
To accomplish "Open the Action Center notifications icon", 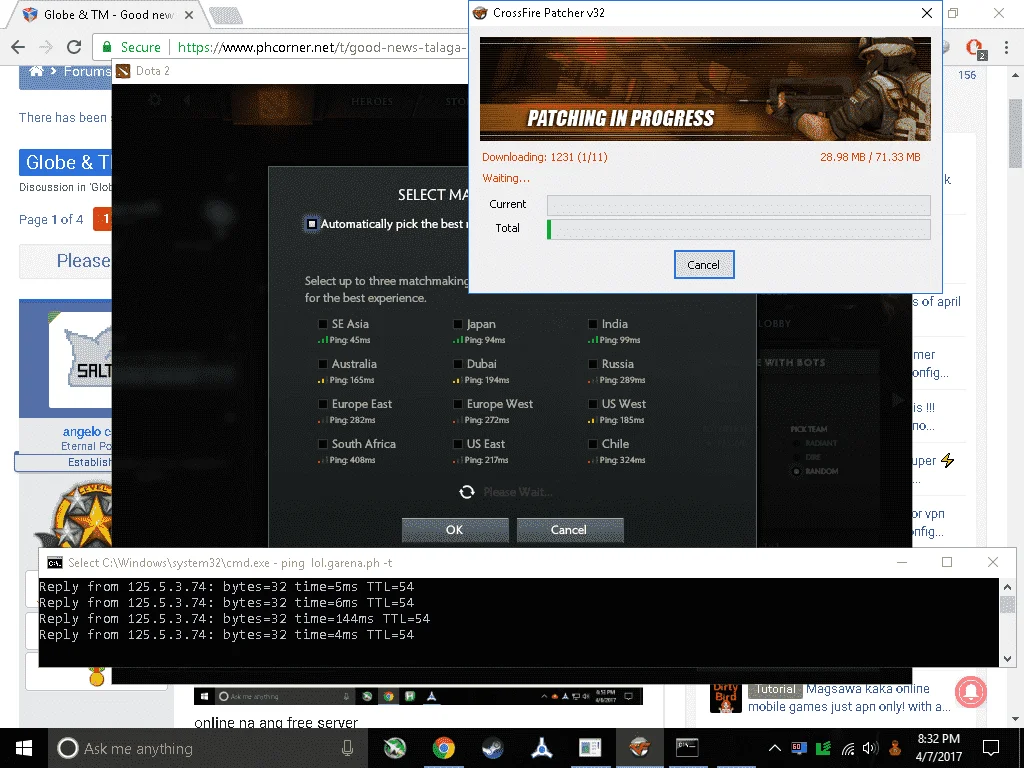I will (991, 748).
